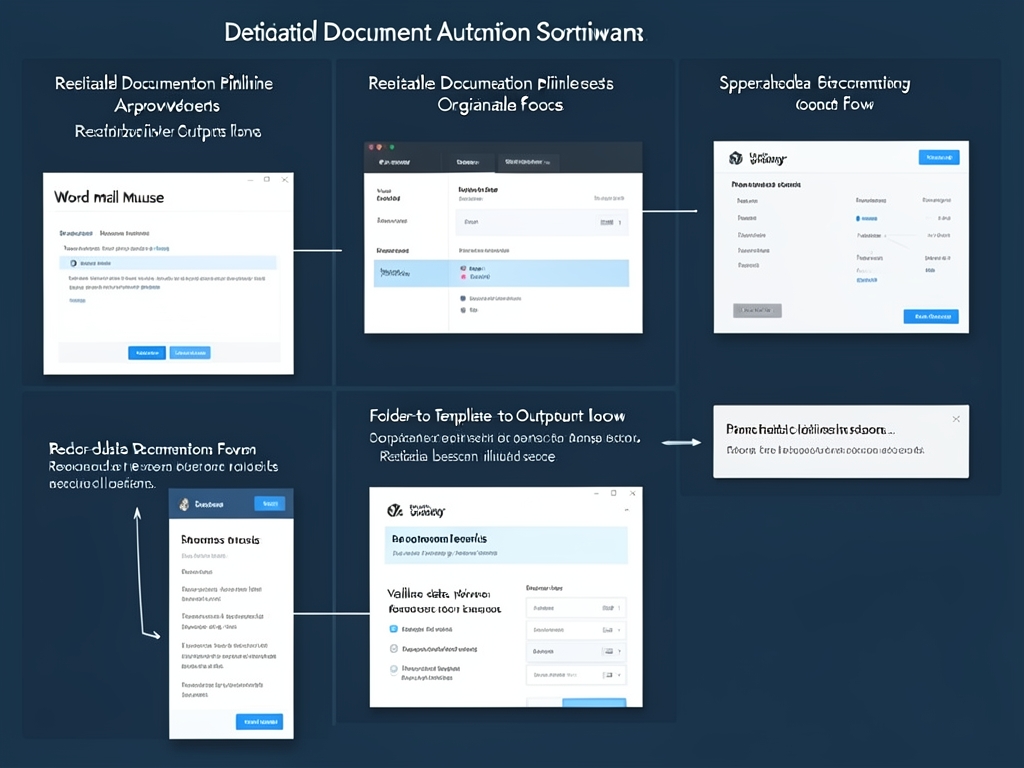The height and width of the screenshot is (768, 1024).
Task: Click the darker blue button in 'Word mall Muuse'
Action: click(147, 353)
